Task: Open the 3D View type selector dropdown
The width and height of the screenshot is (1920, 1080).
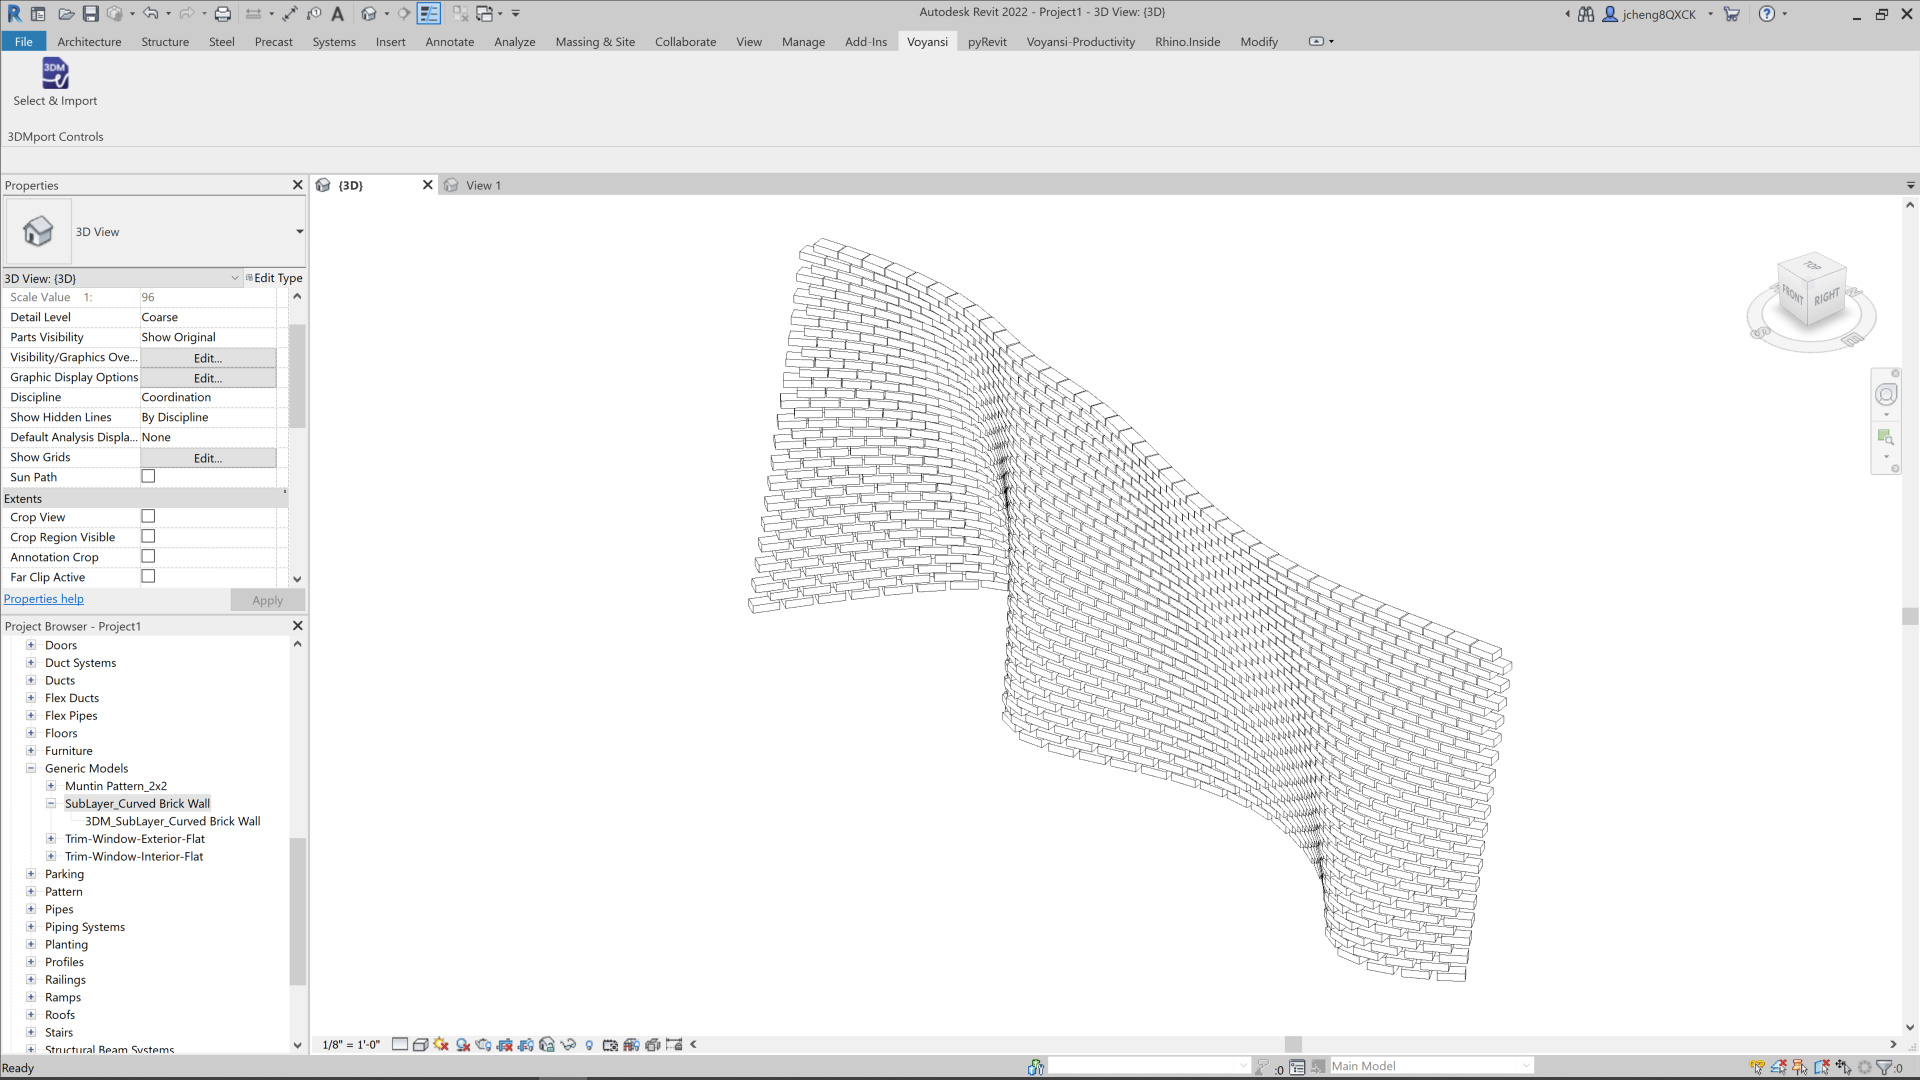Action: click(x=299, y=232)
